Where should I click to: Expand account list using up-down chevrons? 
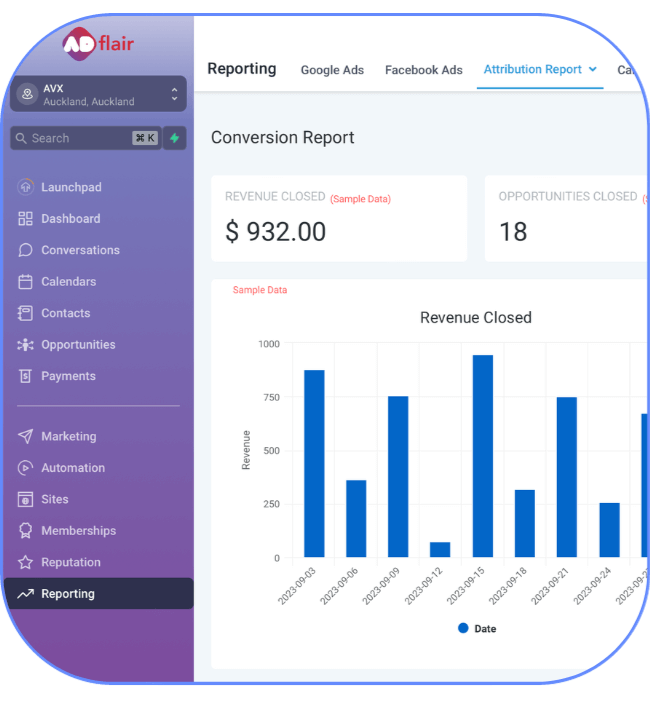(x=174, y=94)
